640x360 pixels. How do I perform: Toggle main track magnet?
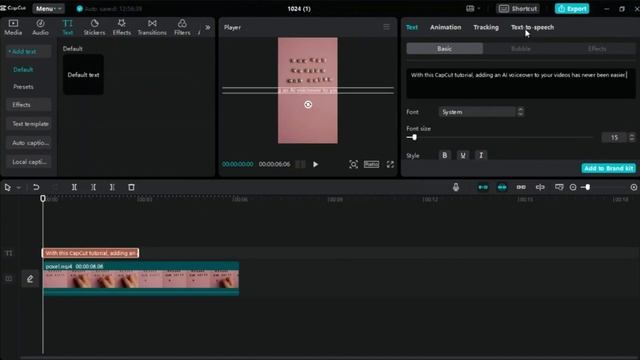tap(483, 187)
